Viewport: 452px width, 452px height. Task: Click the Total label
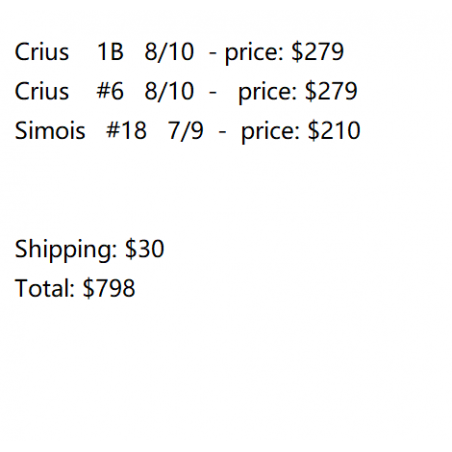coord(45,288)
